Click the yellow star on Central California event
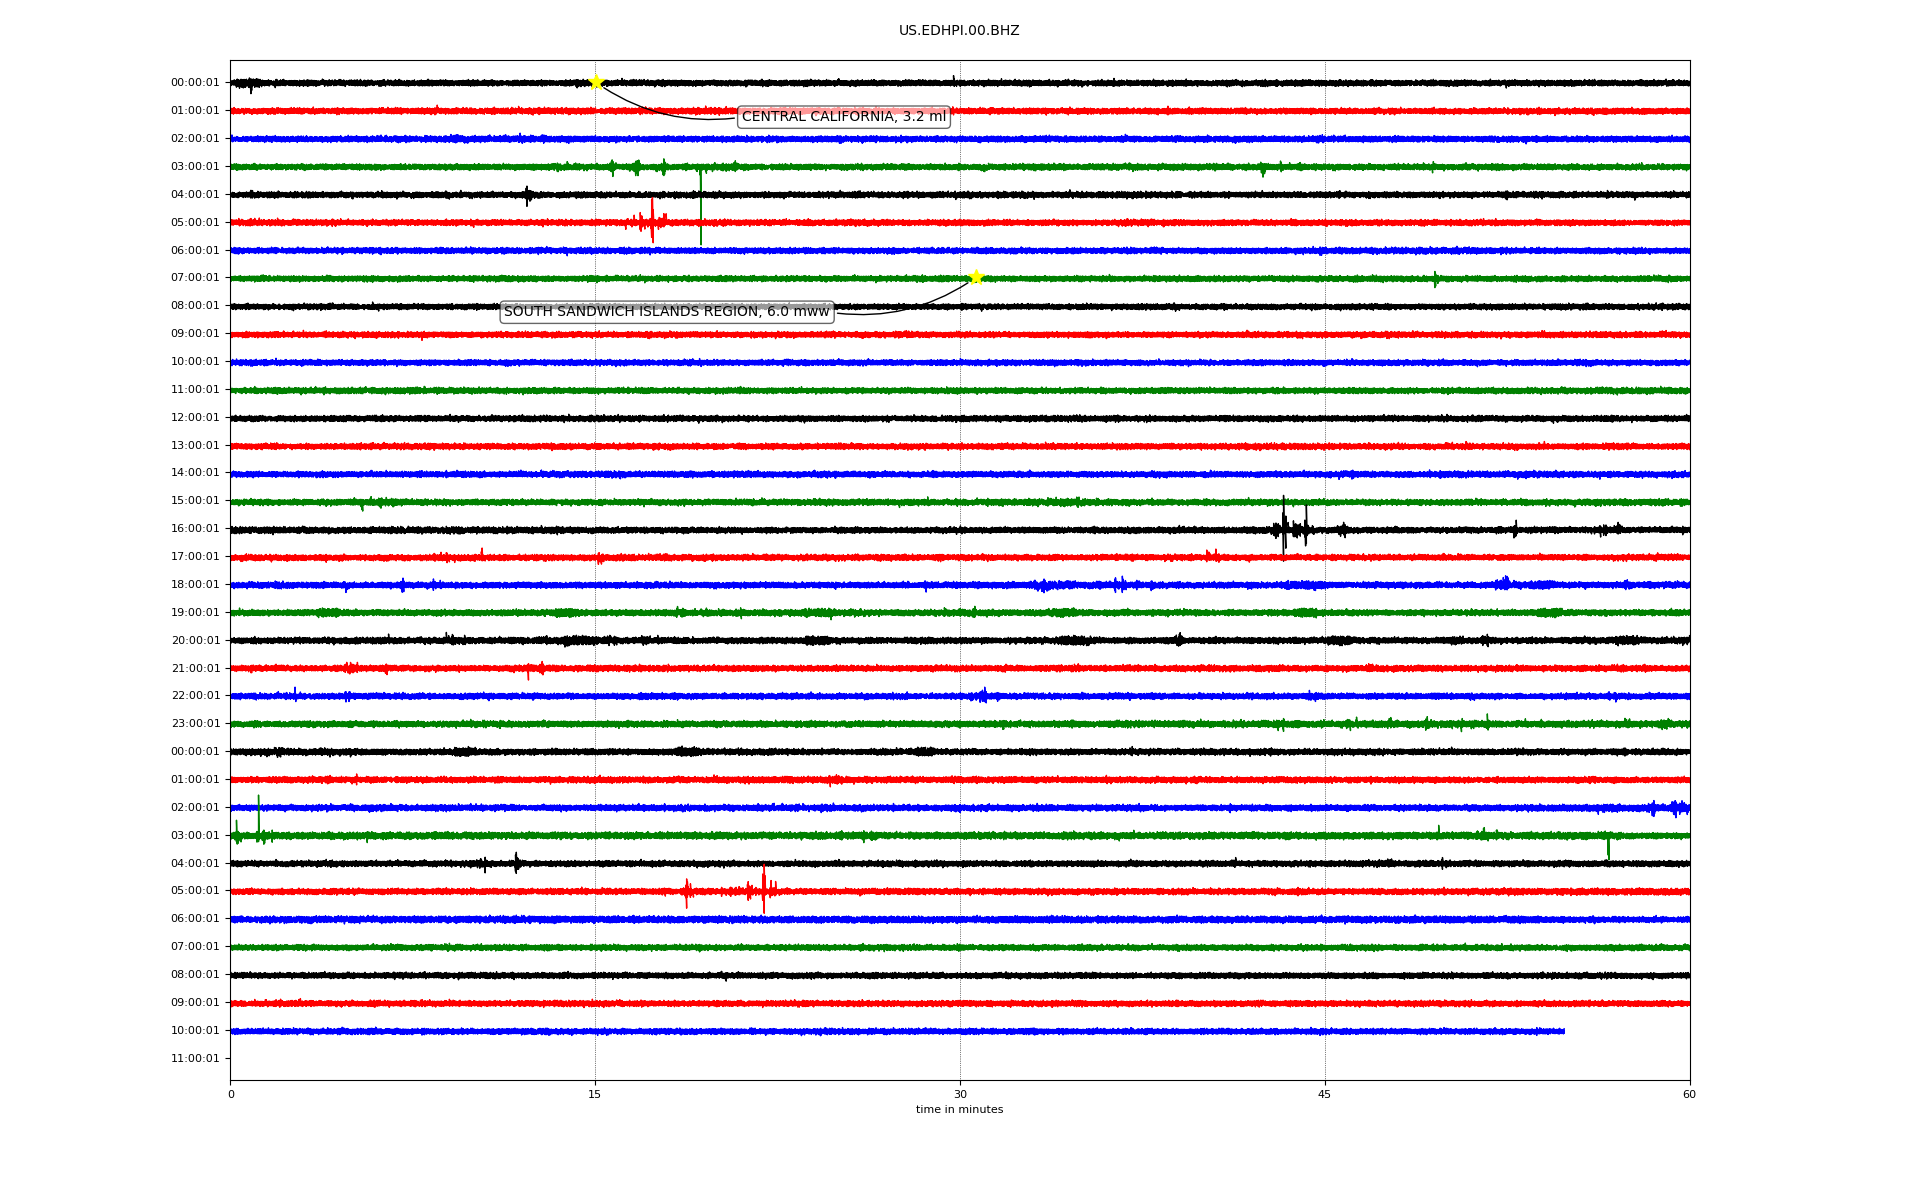1920x1200 pixels. tap(596, 82)
